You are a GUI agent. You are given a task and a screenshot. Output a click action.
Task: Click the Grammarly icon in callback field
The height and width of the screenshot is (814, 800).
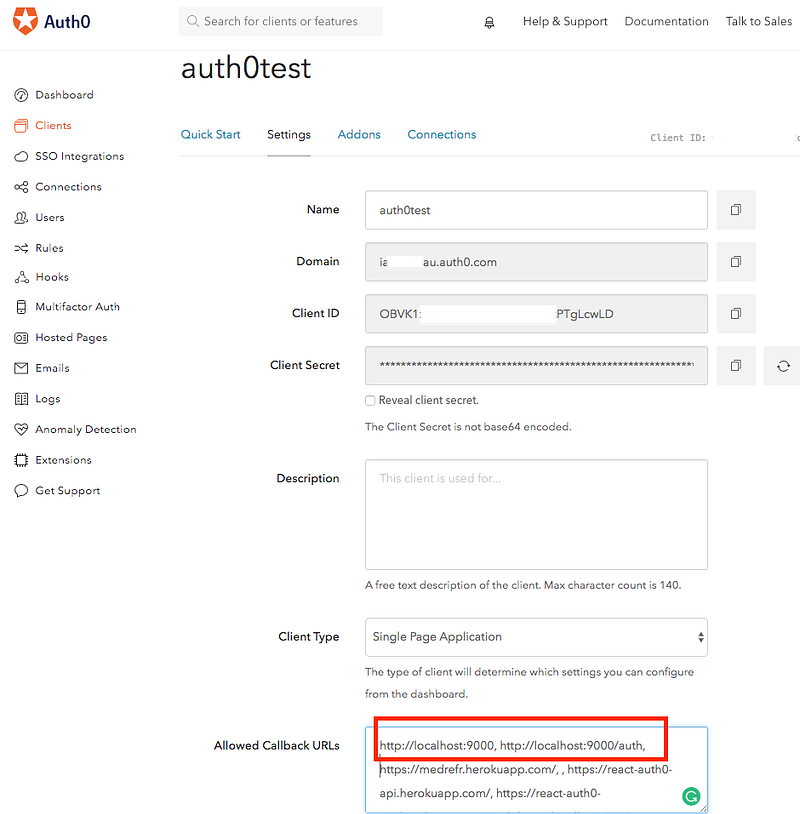click(691, 796)
